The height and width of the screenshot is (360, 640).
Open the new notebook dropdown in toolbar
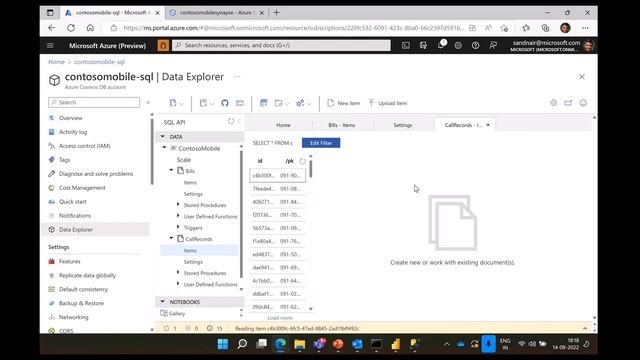tap(206, 103)
